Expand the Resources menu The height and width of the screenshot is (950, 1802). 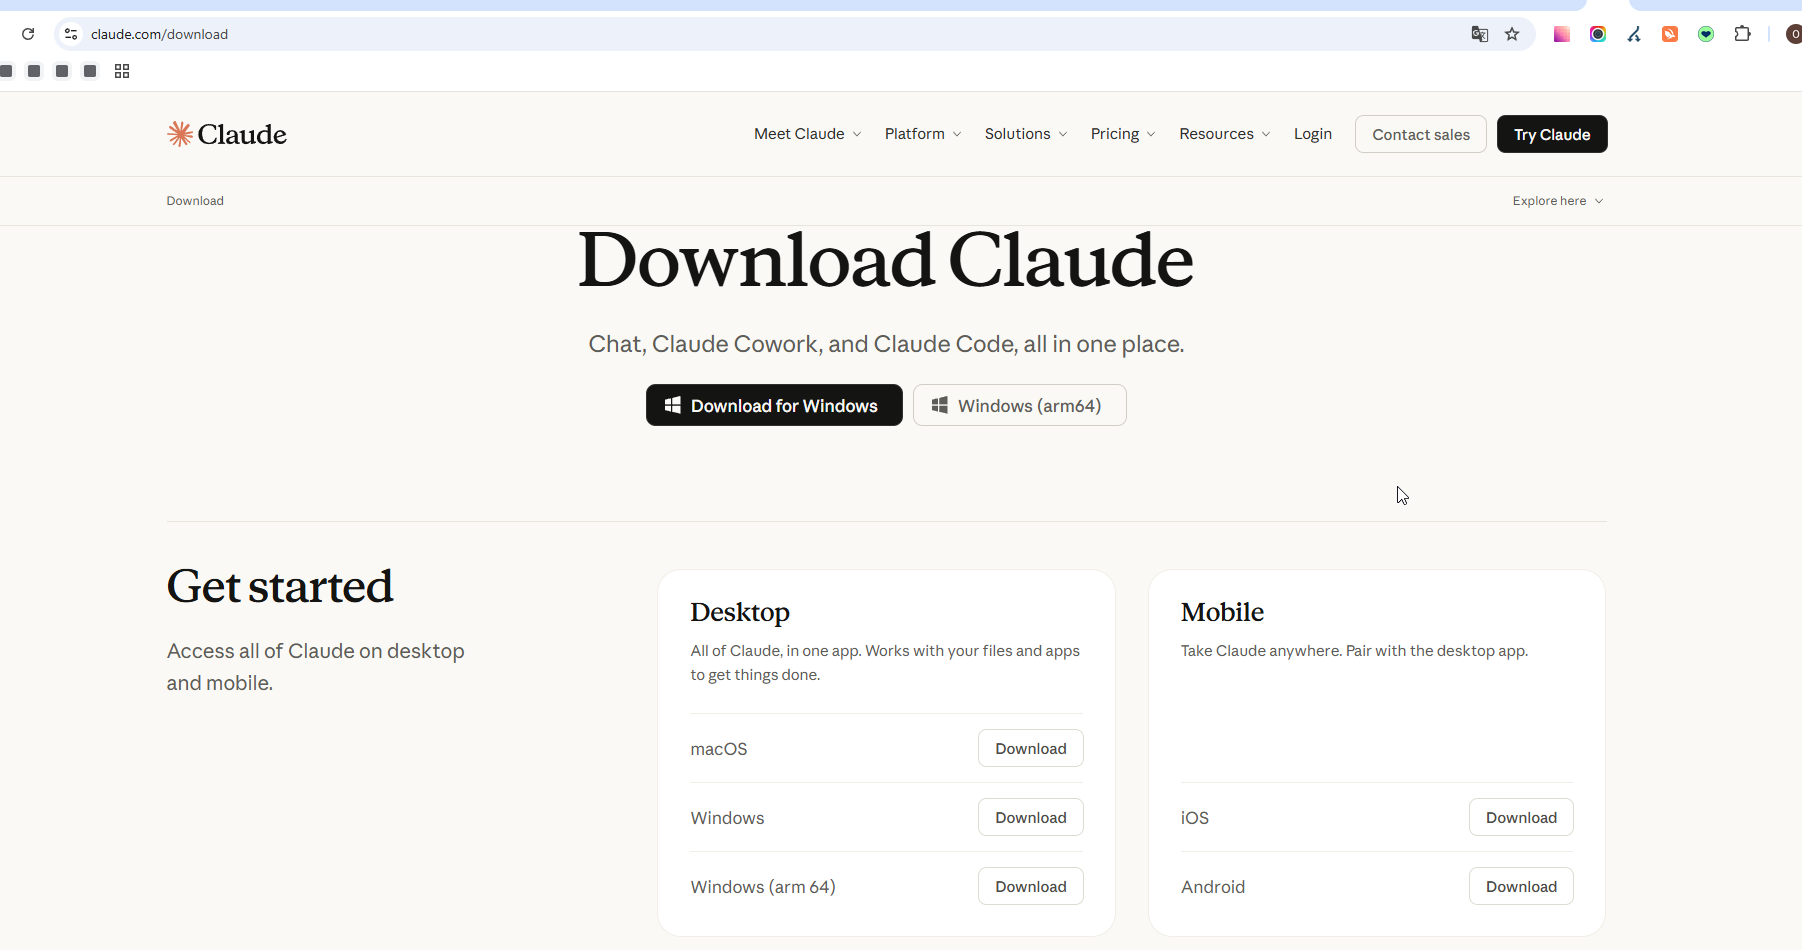tap(1225, 134)
